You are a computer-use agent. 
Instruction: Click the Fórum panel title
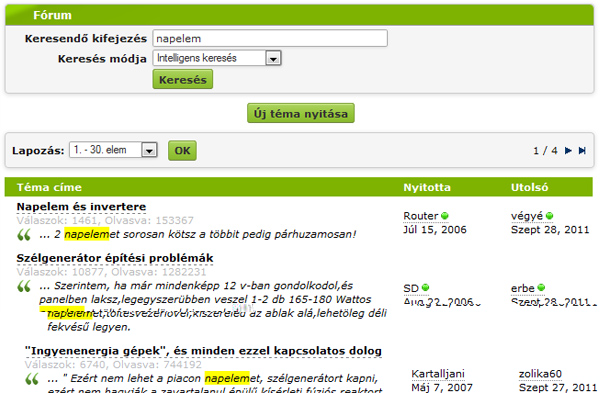coord(52,15)
